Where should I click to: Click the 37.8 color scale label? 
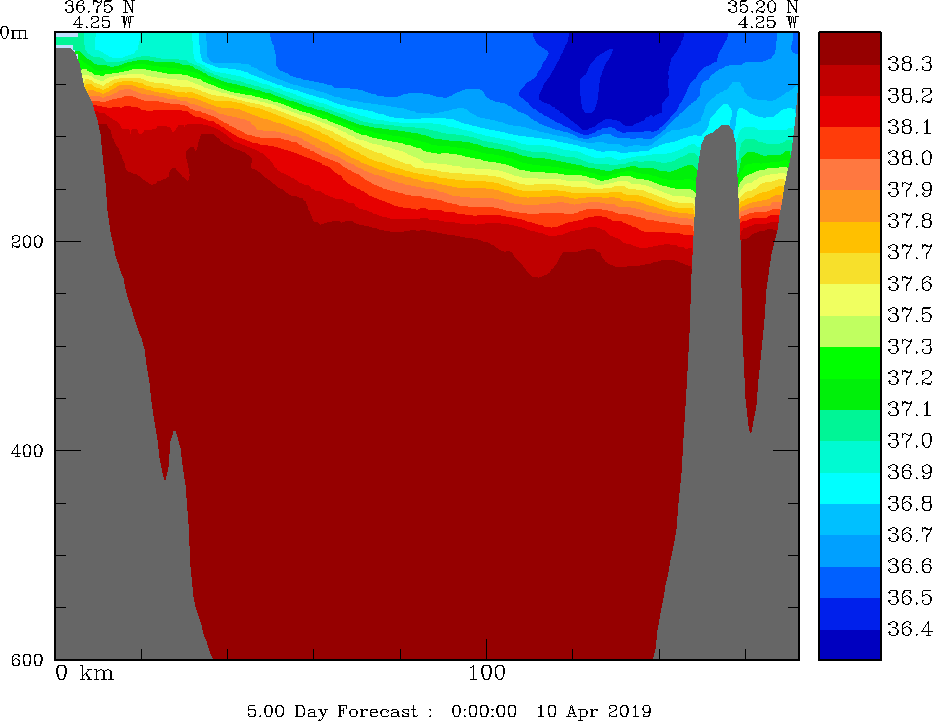[910, 221]
